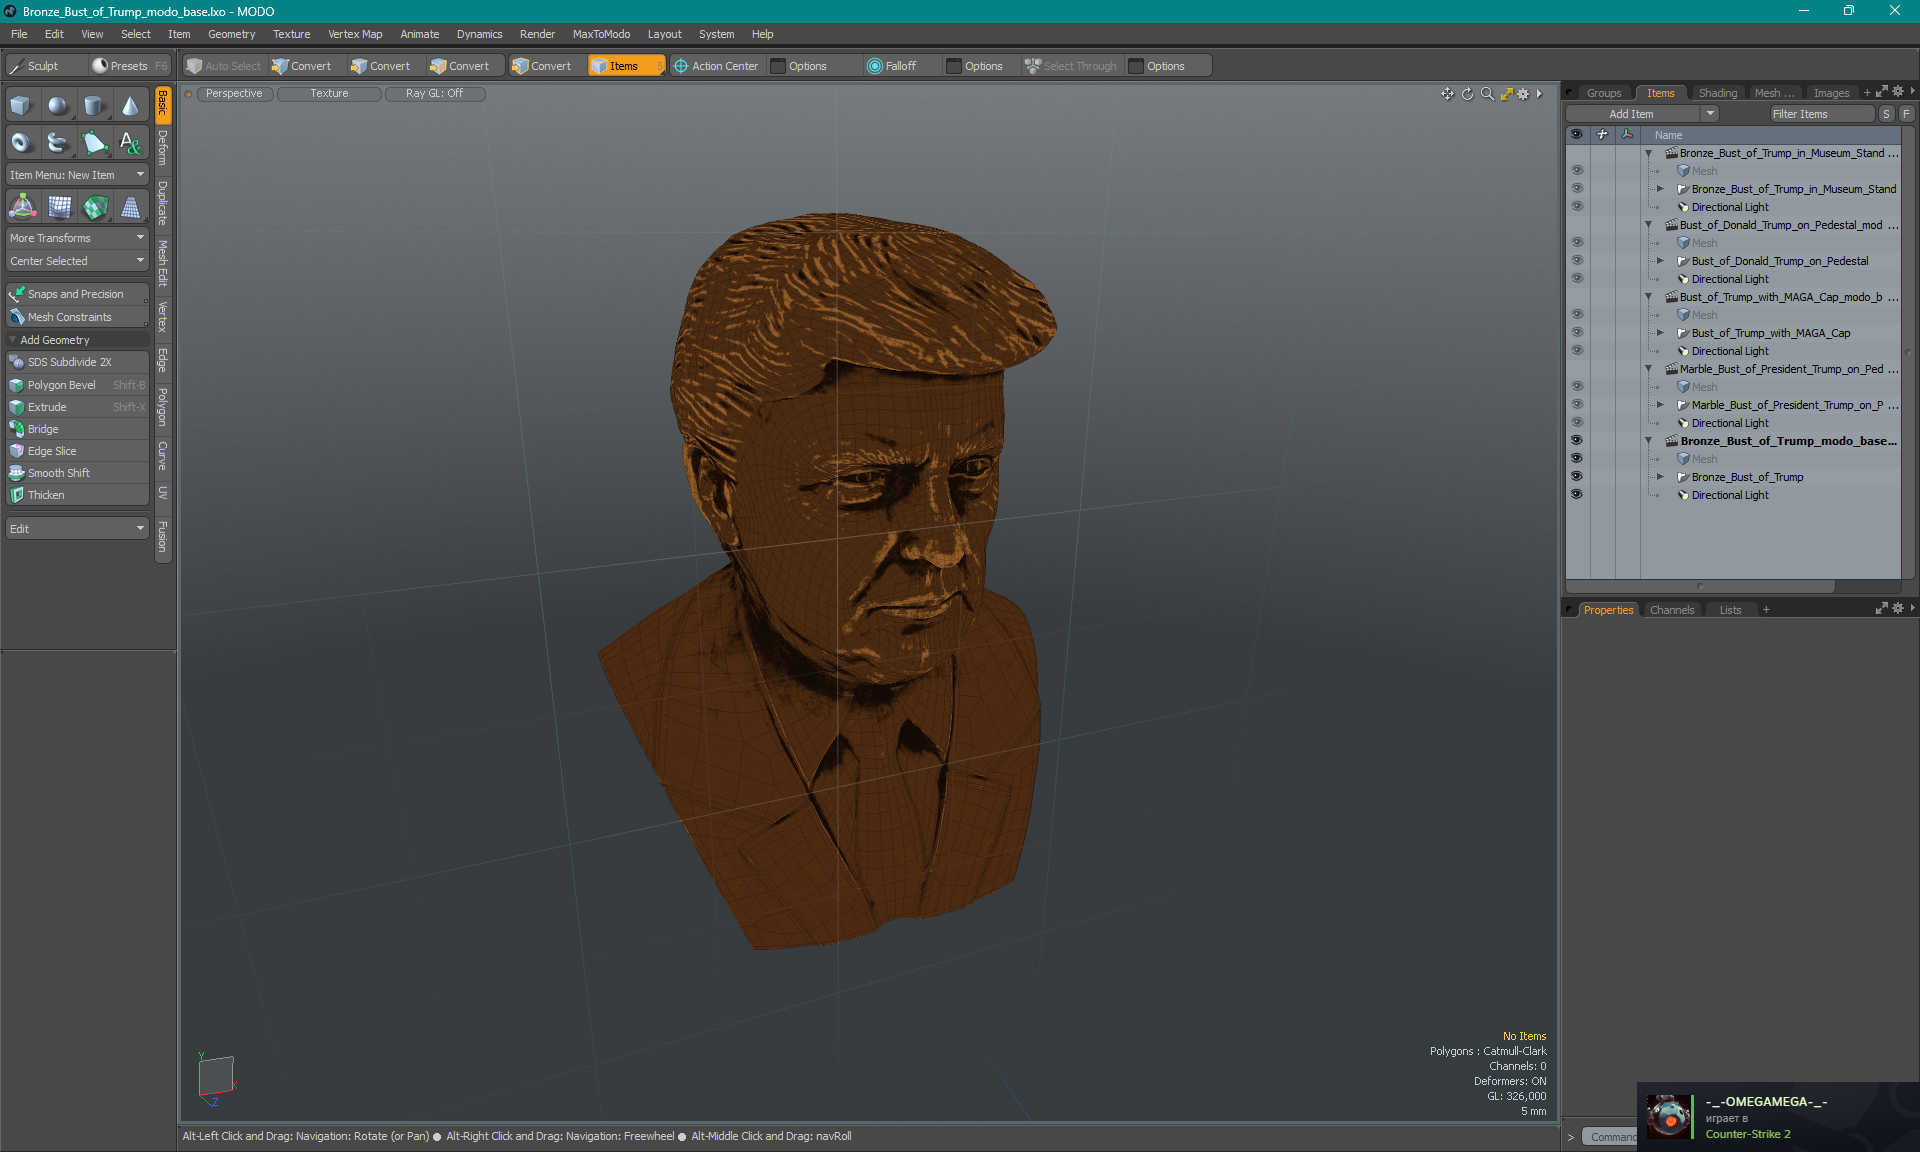The width and height of the screenshot is (1920, 1152).
Task: Open the Deform vertical tab
Action: (163, 148)
